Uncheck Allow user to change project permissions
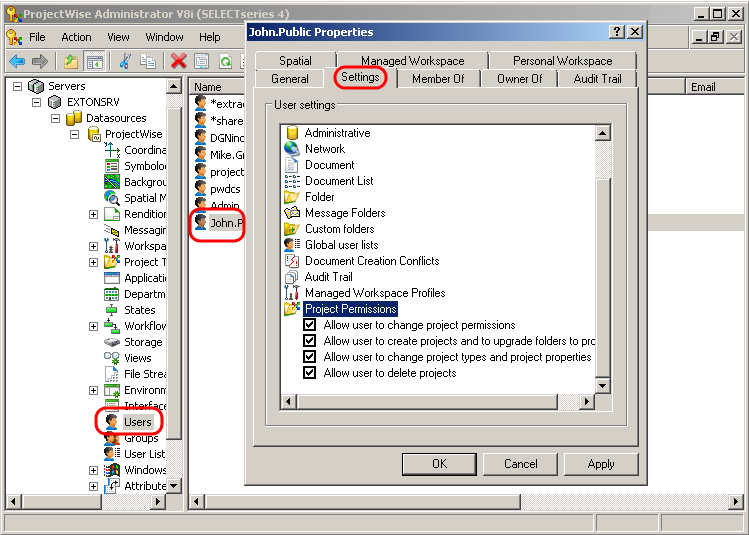Image resolution: width=749 pixels, height=535 pixels. [310, 325]
